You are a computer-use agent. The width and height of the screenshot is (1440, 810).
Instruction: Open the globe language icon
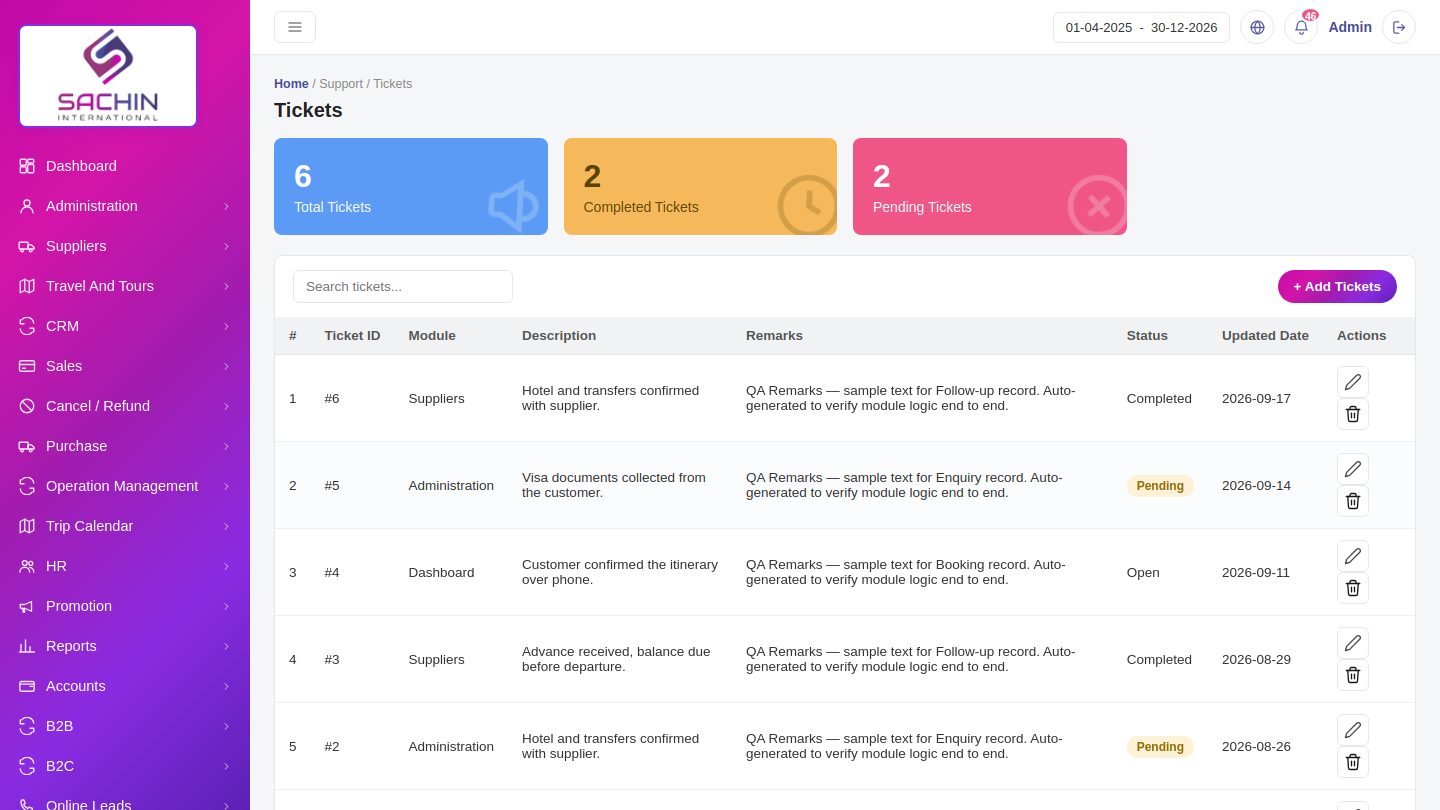(x=1257, y=27)
